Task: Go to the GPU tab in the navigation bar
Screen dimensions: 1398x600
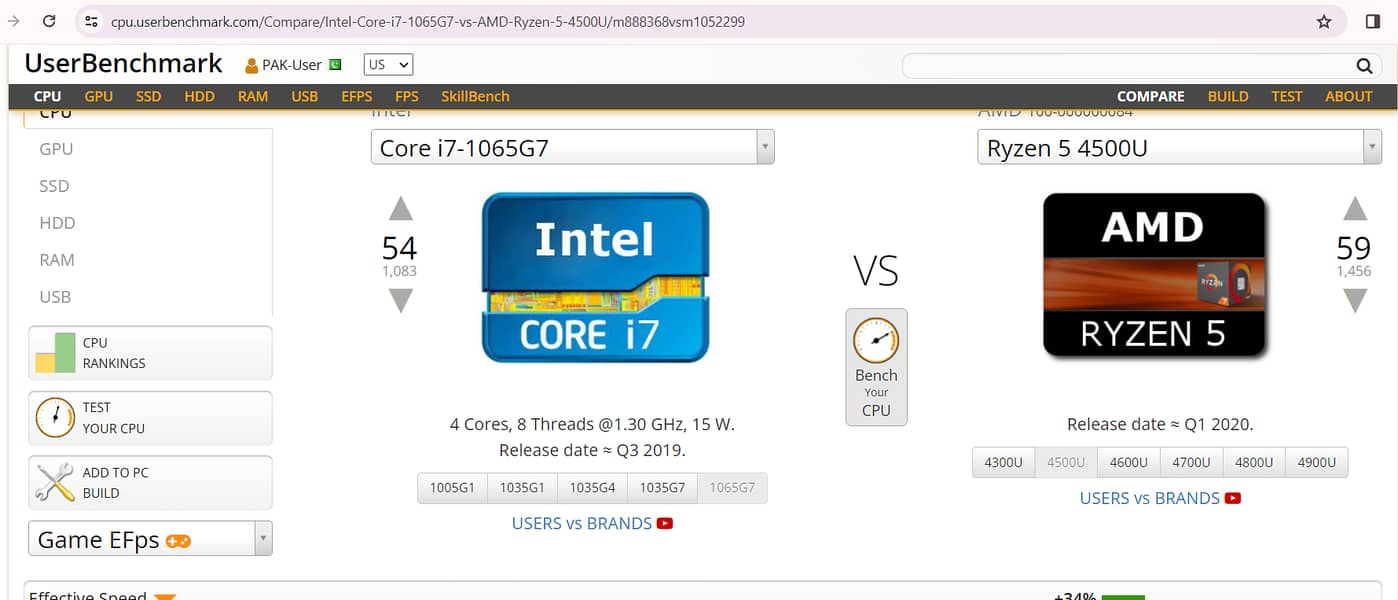Action: (98, 96)
